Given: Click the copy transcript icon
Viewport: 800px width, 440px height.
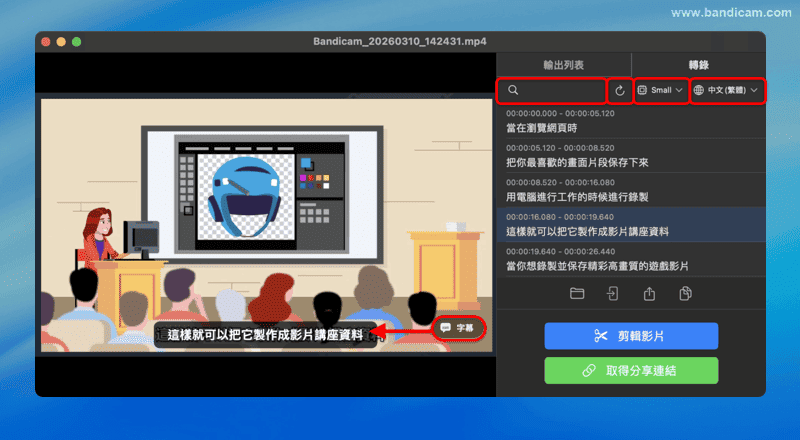Looking at the screenshot, I should point(686,293).
